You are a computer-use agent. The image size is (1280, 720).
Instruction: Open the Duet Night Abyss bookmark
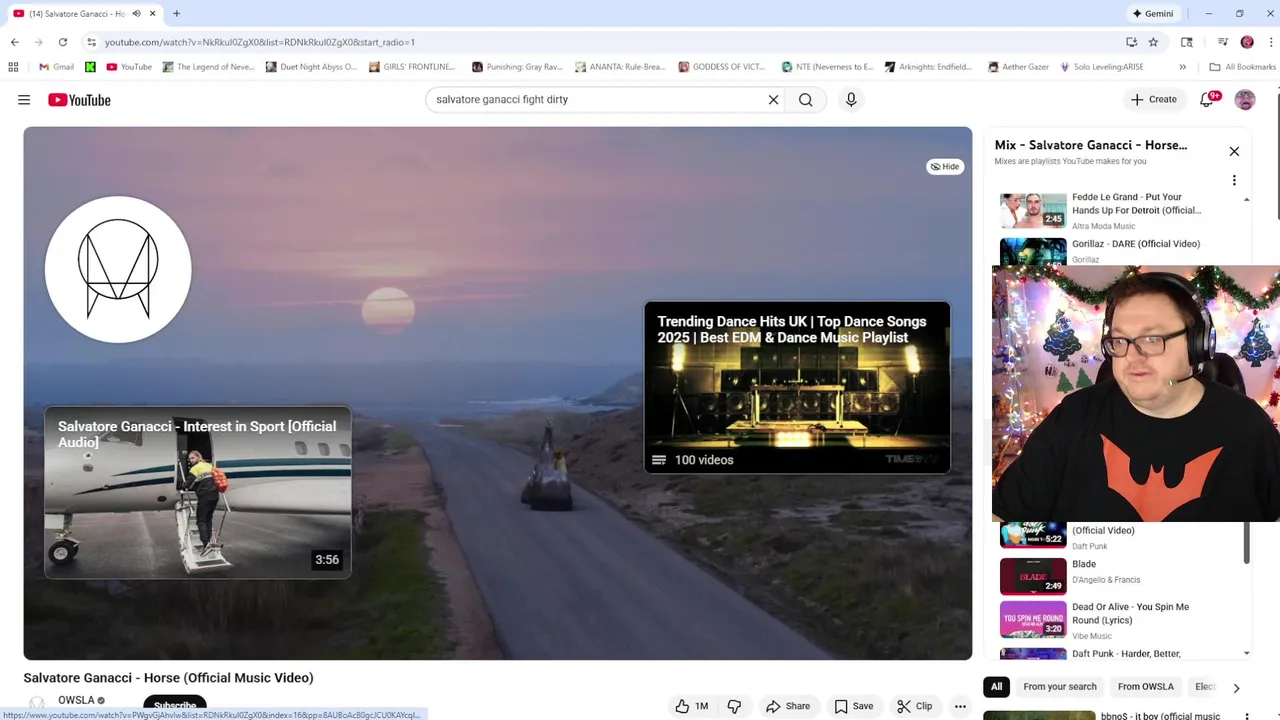[x=311, y=67]
